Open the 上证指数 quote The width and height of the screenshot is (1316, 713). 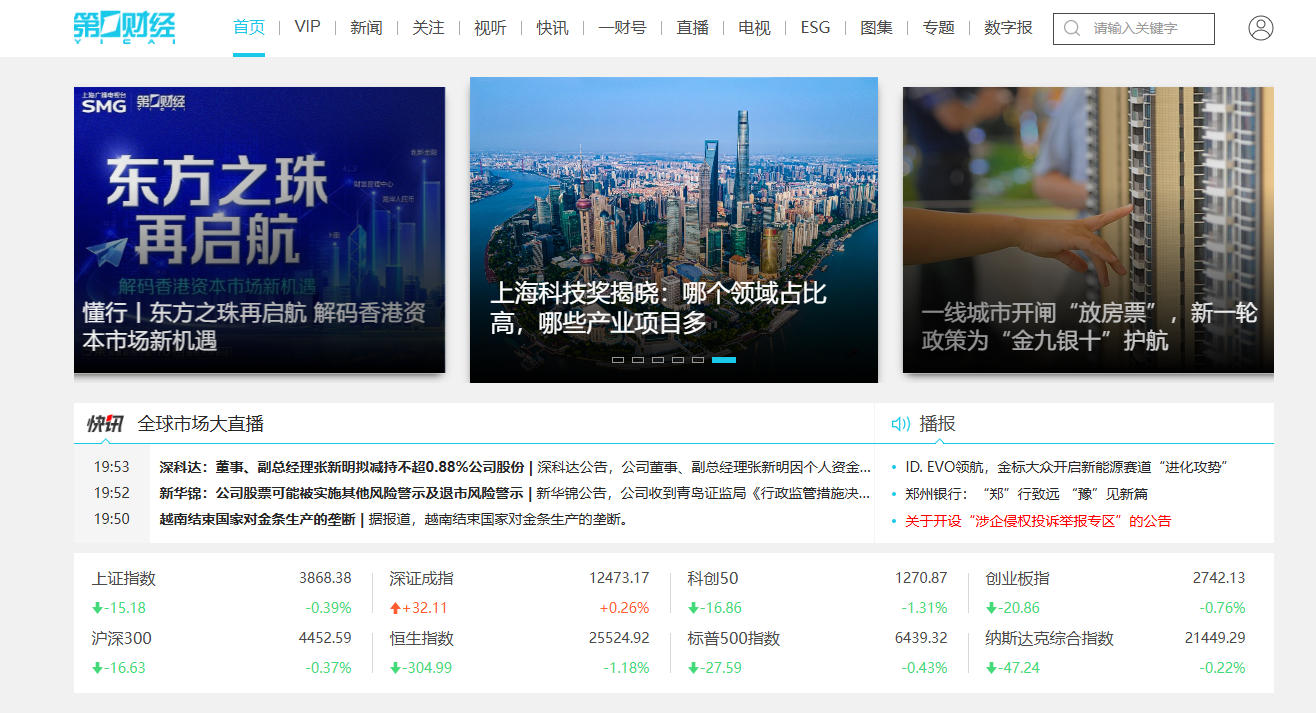tap(124, 579)
